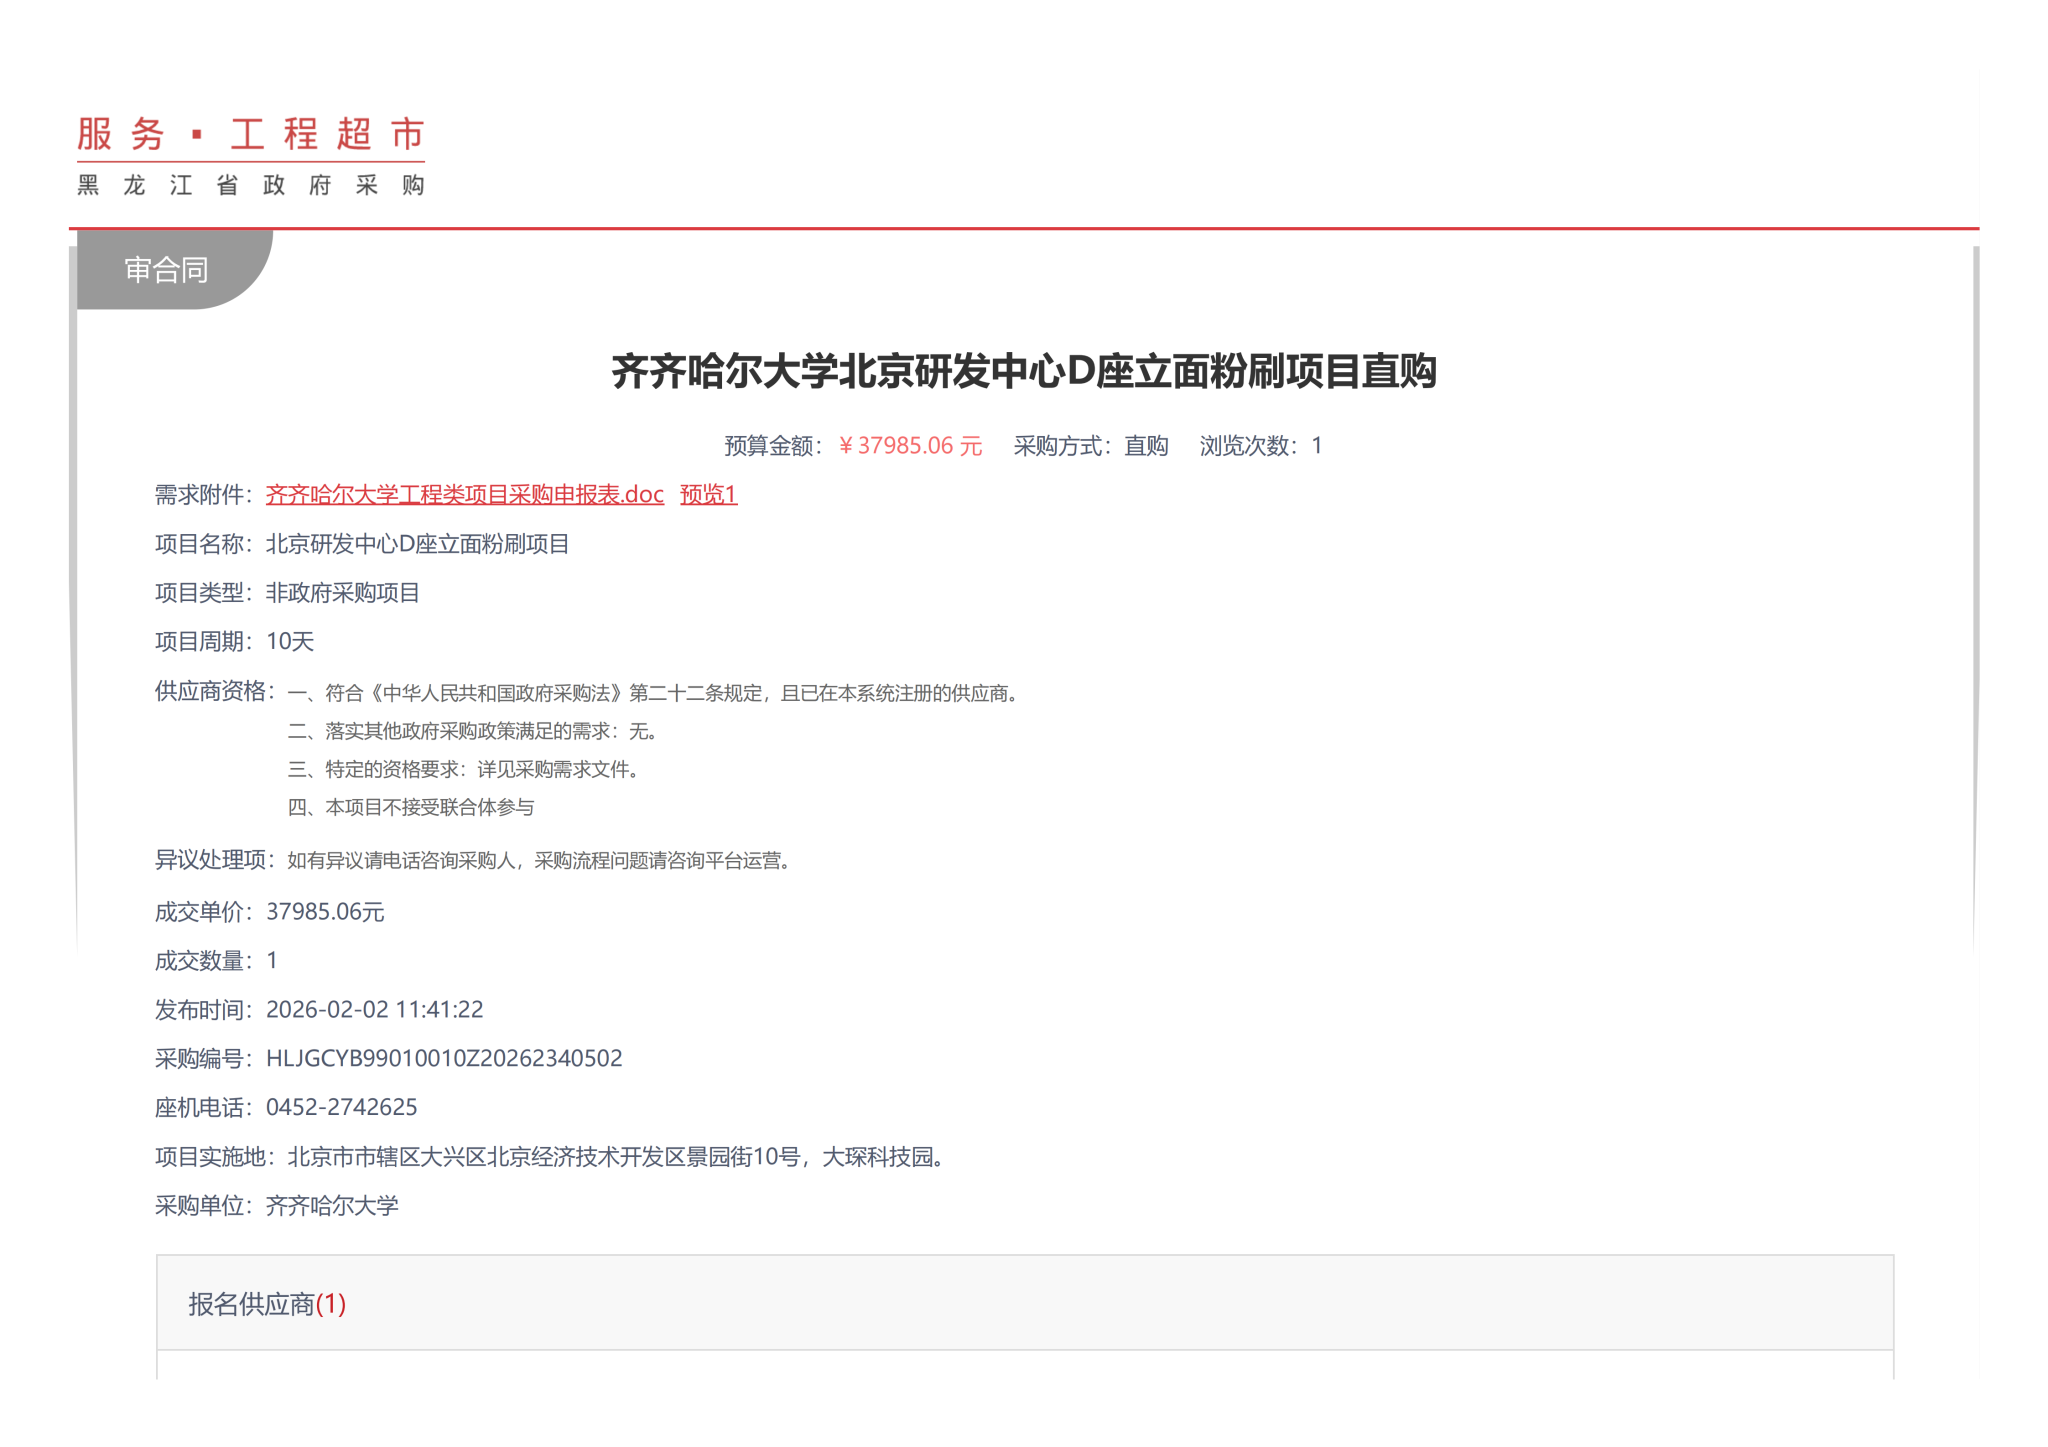Open the 齐齐哈尔大学工程类项目采购申报表.doc attachment
The width and height of the screenshot is (2048, 1447).
click(x=464, y=494)
